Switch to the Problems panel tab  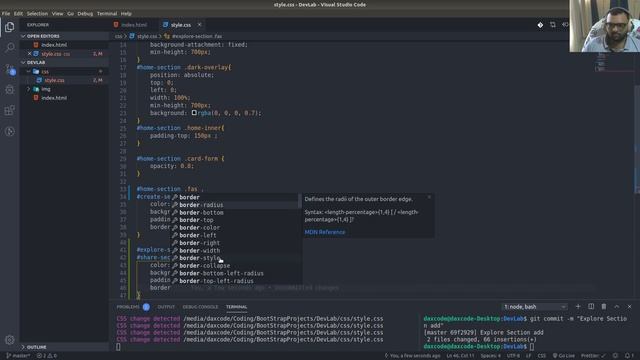coord(128,307)
